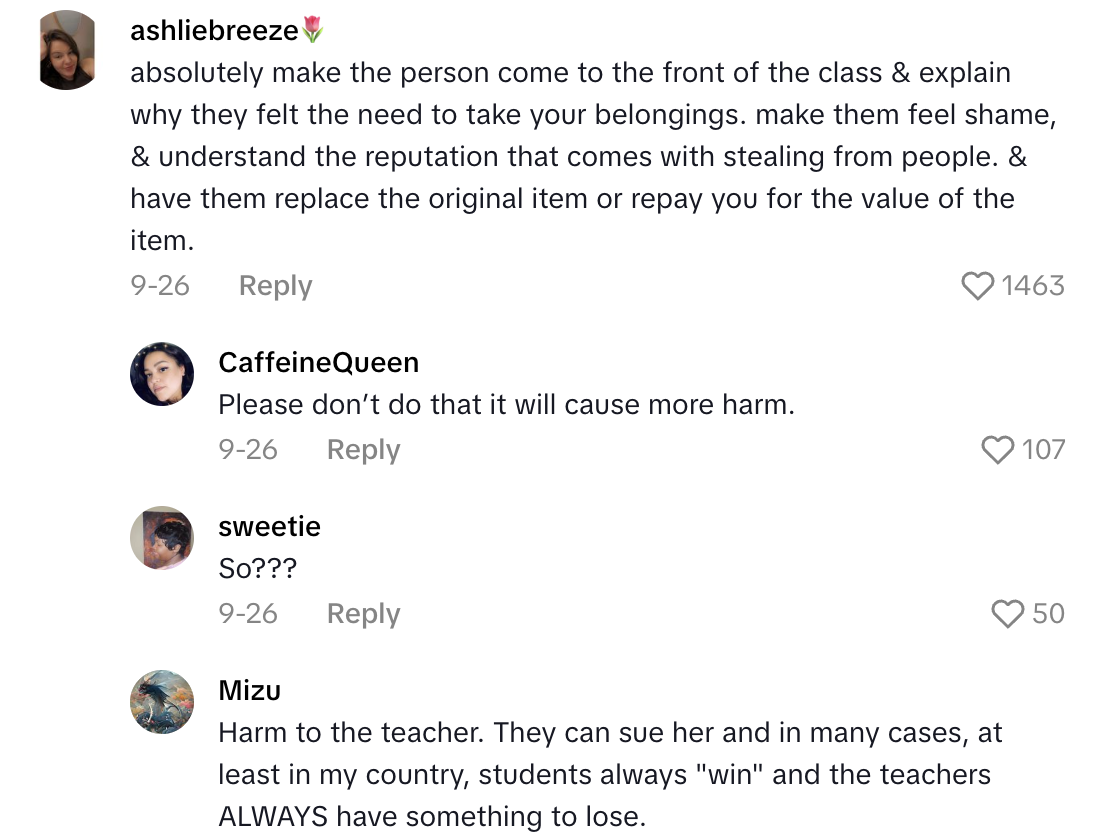Select the like count 107
Image resolution: width=1110 pixels, height=840 pixels.
[1046, 450]
